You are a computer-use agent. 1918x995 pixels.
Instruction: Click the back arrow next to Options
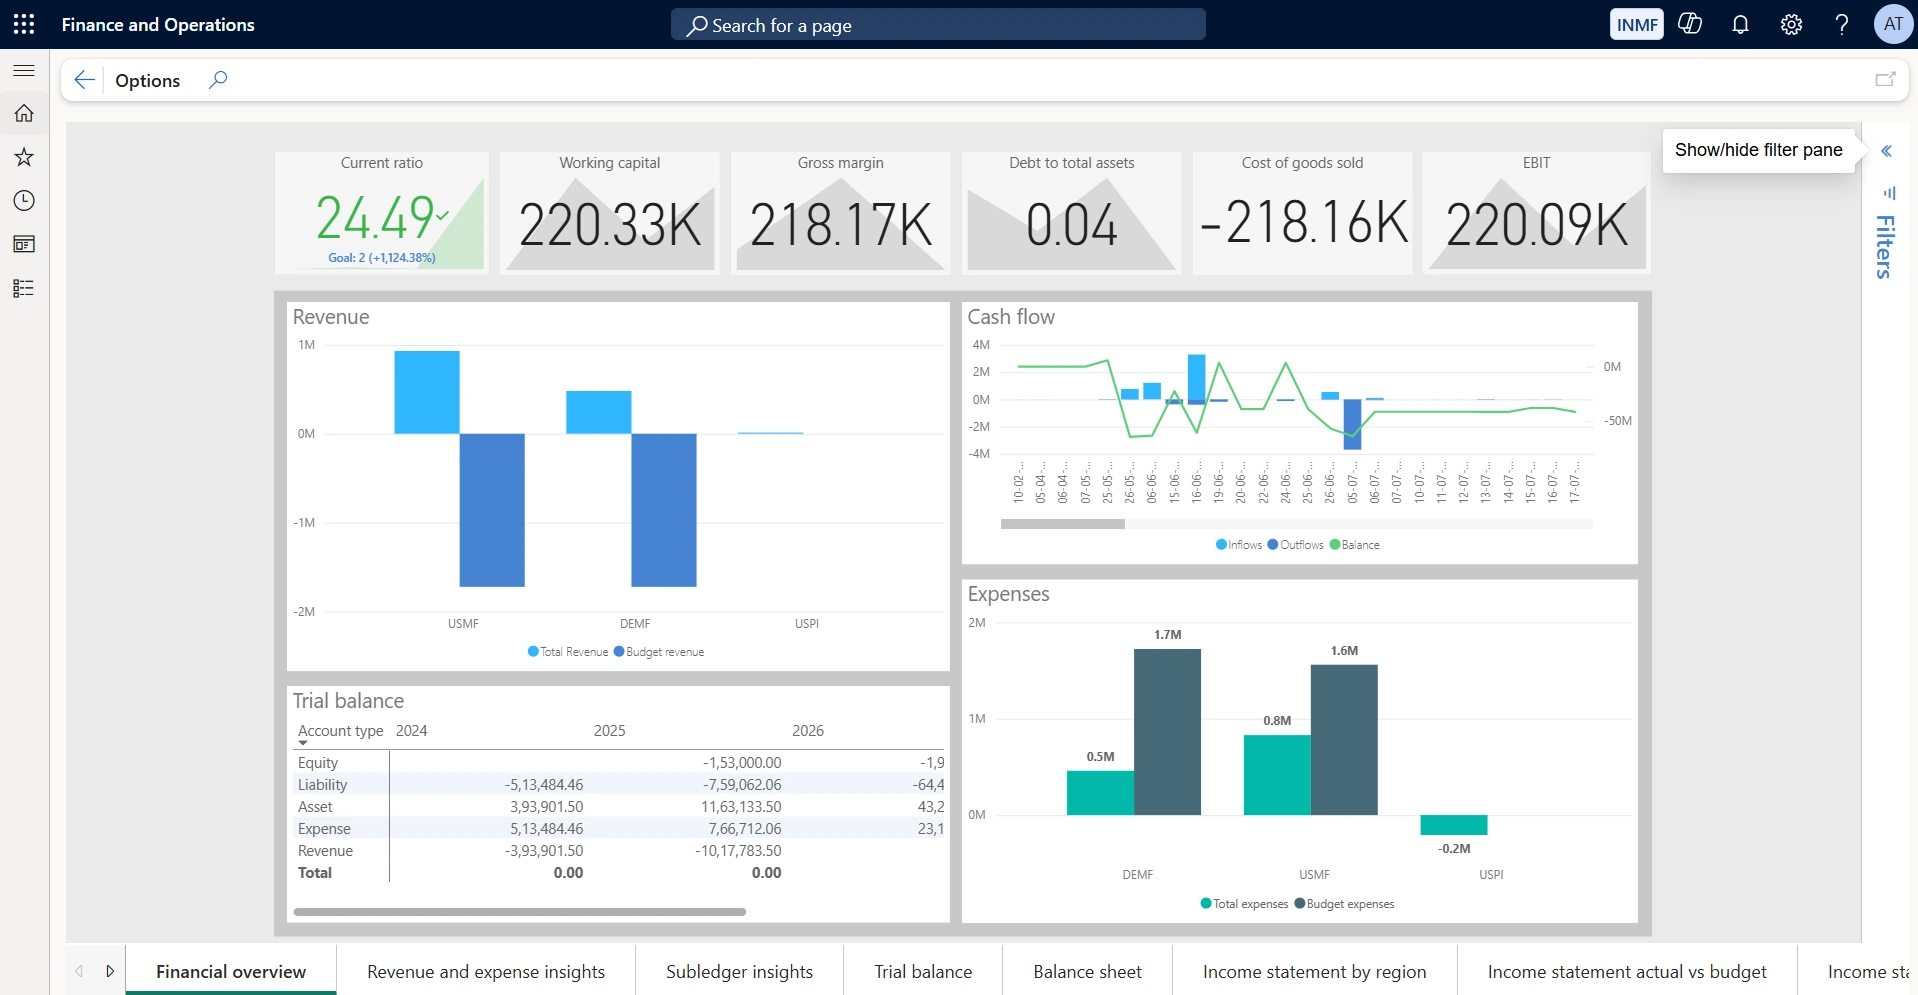pyautogui.click(x=84, y=80)
